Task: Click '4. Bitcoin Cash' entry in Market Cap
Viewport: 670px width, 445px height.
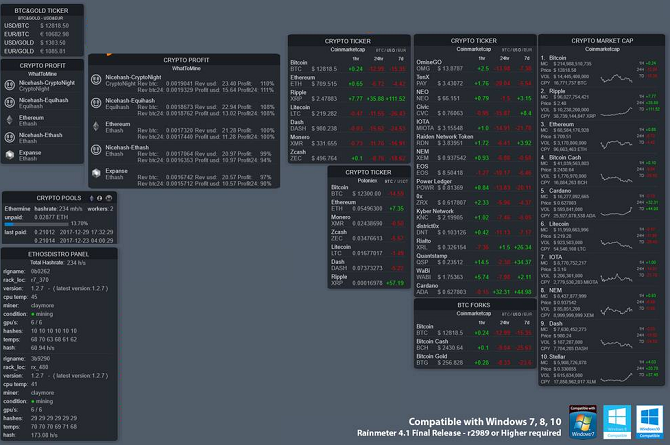Action: pyautogui.click(x=599, y=170)
